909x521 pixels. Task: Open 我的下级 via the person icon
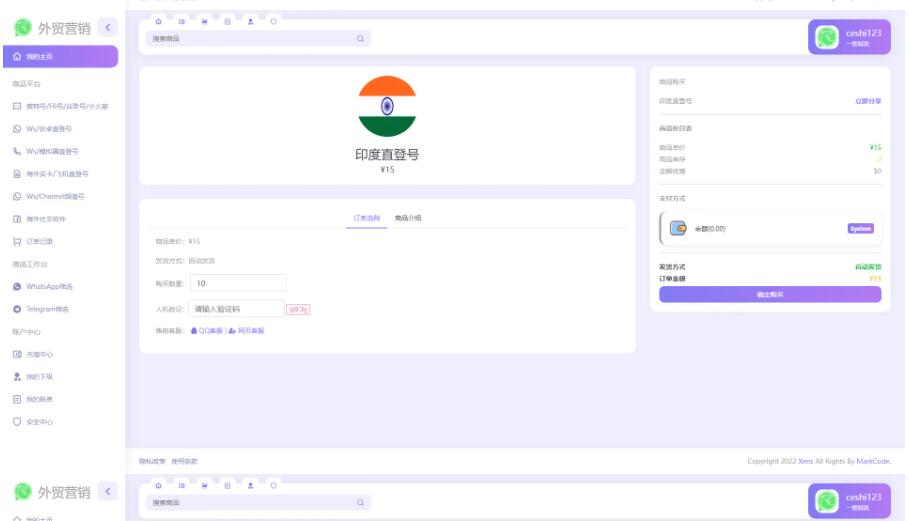coord(17,377)
